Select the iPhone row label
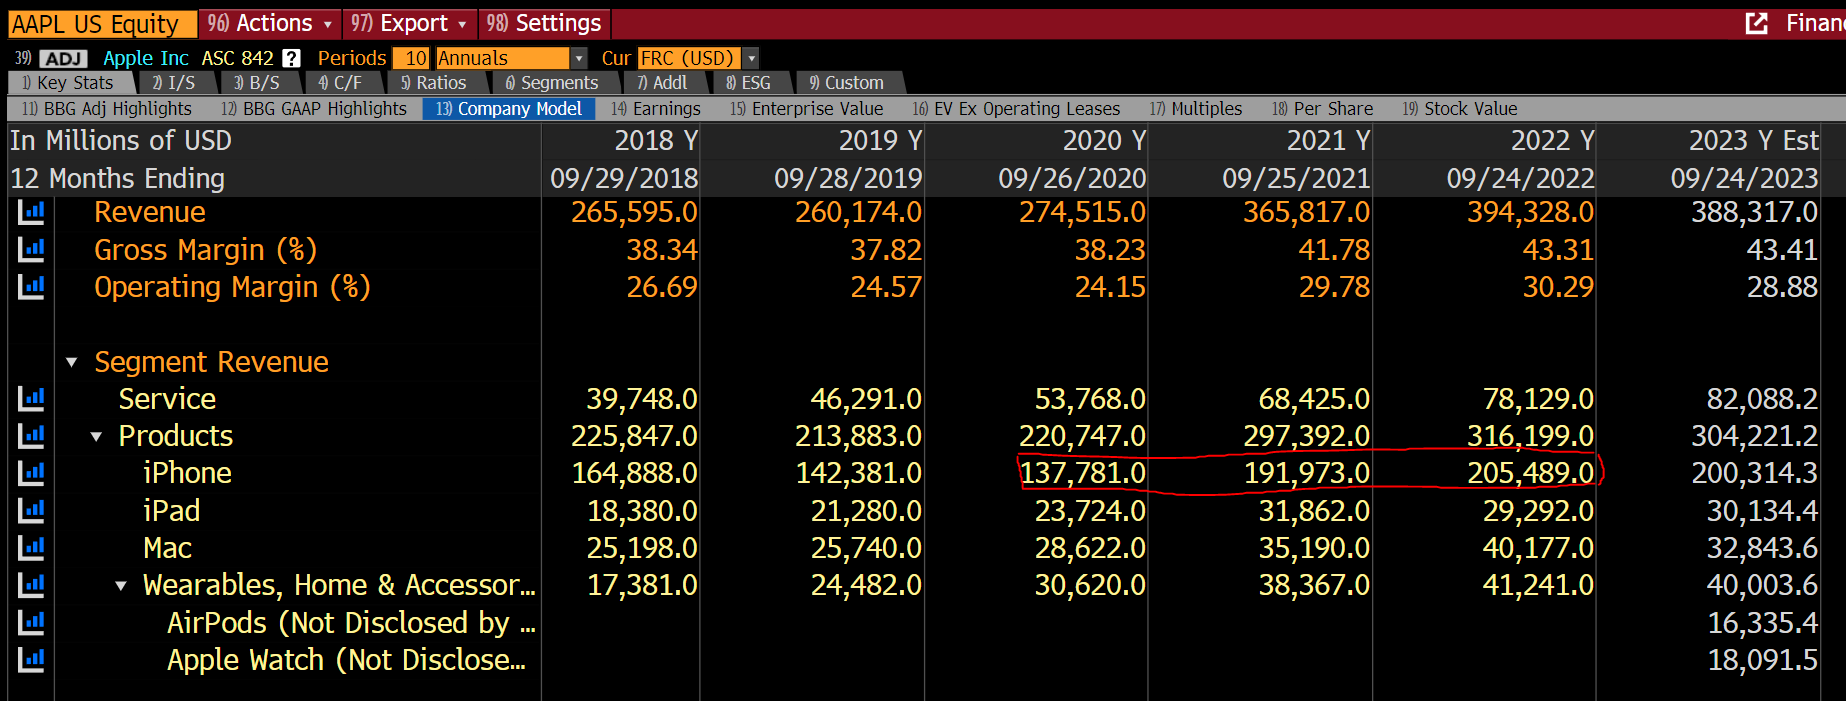 (187, 473)
